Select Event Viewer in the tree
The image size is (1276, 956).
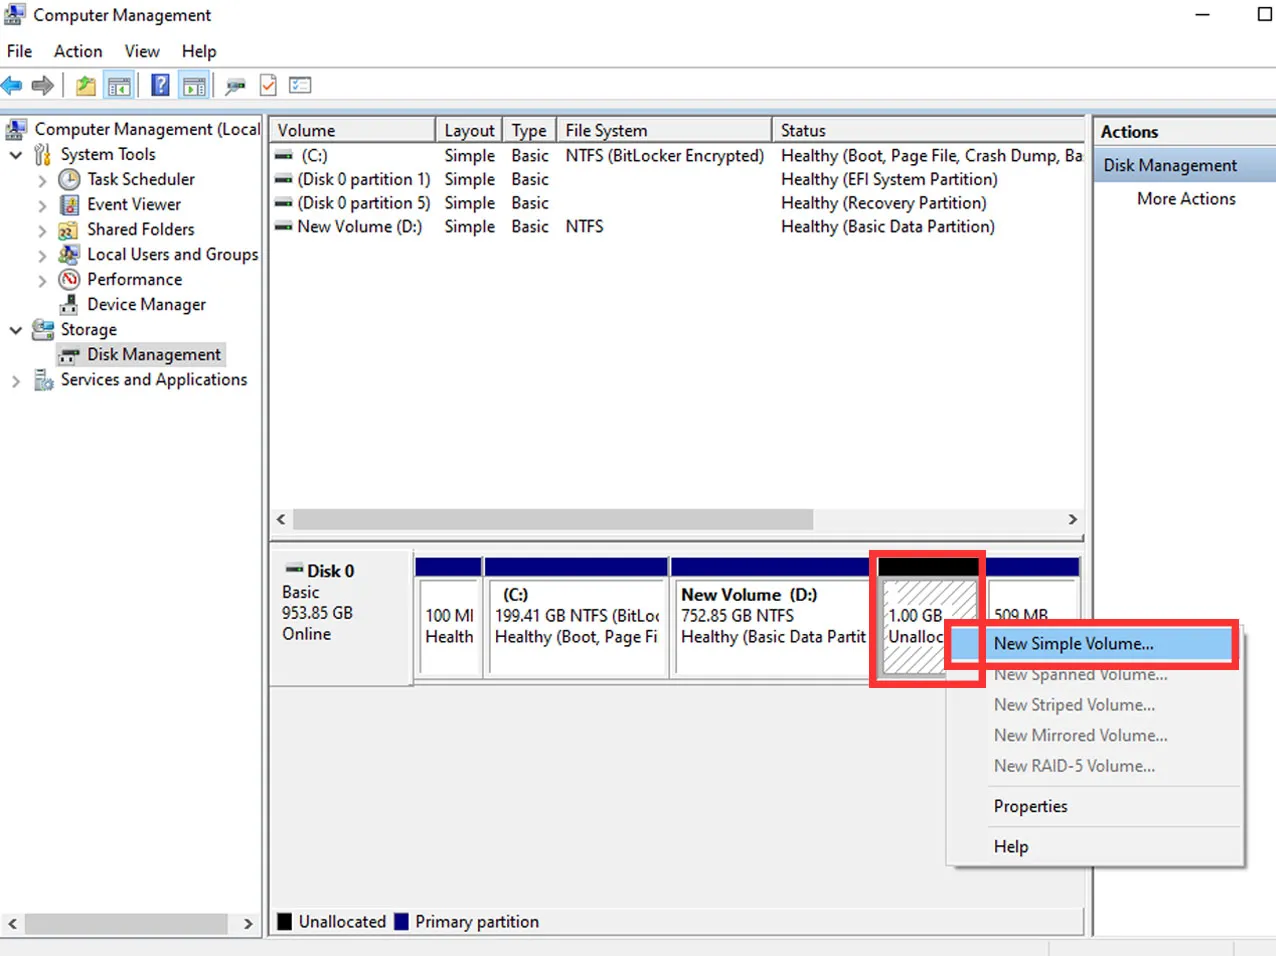tap(133, 205)
